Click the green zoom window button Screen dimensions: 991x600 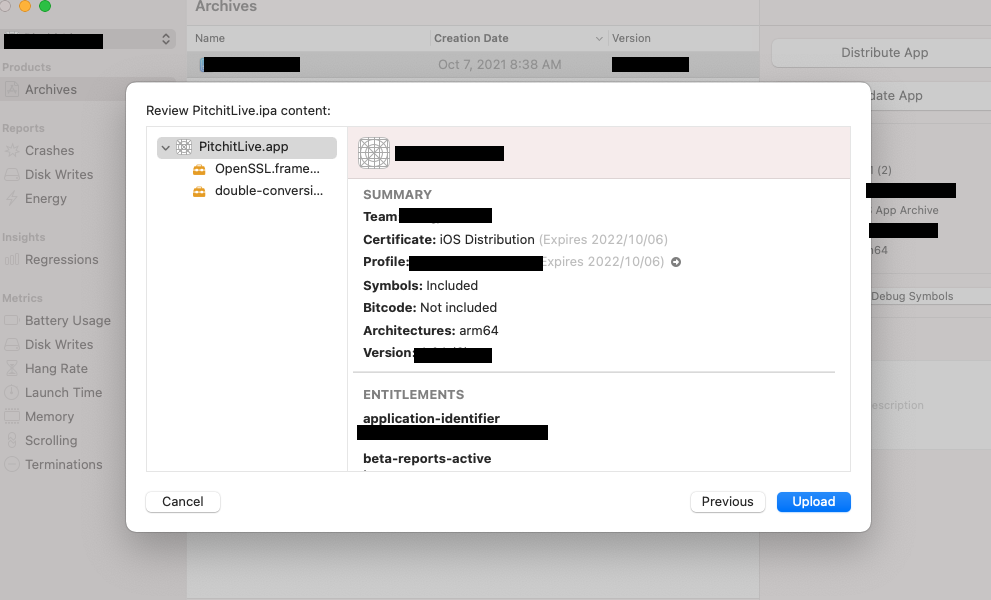(x=45, y=6)
